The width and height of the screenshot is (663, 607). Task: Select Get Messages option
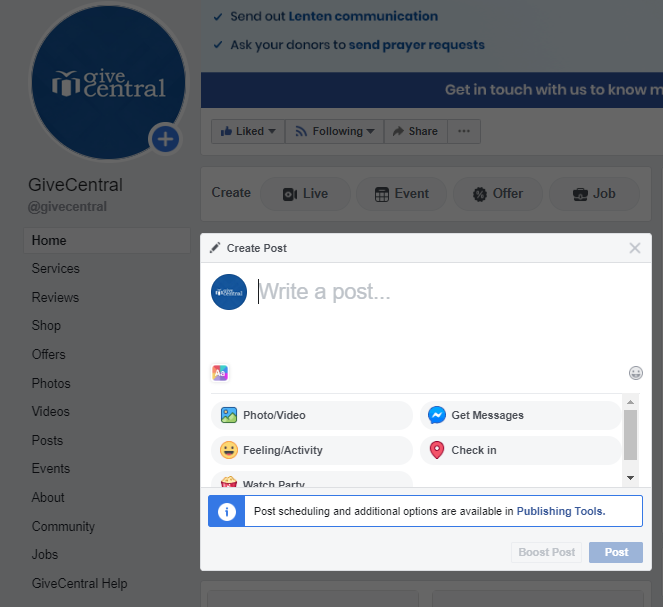click(521, 415)
